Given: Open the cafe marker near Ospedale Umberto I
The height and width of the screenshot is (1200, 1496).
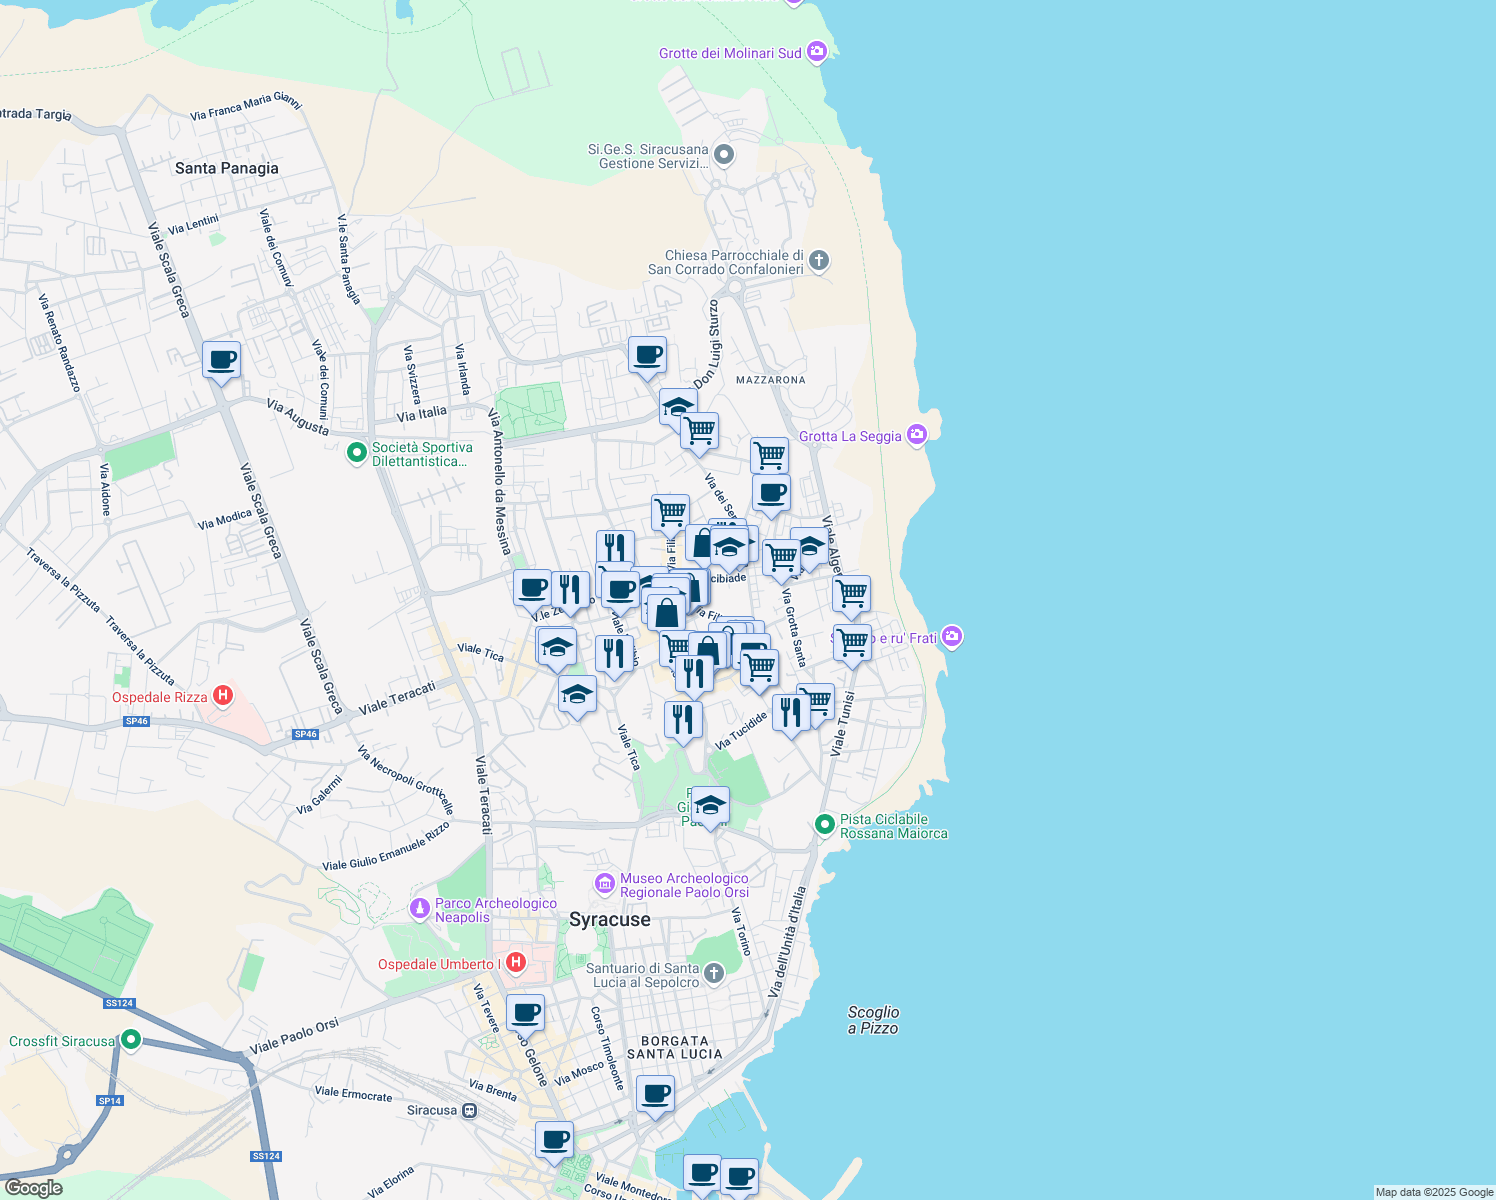Looking at the screenshot, I should (525, 1013).
